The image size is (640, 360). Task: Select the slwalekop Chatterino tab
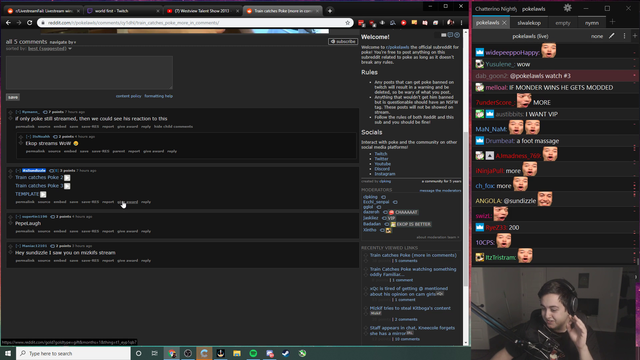529,23
